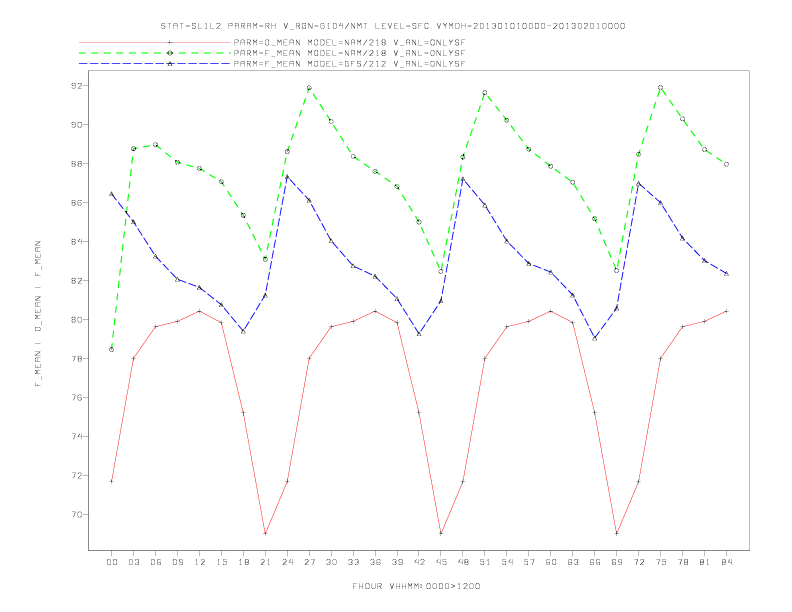Click the y-axis tick label 86
This screenshot has height=612, width=792.
coord(76,202)
